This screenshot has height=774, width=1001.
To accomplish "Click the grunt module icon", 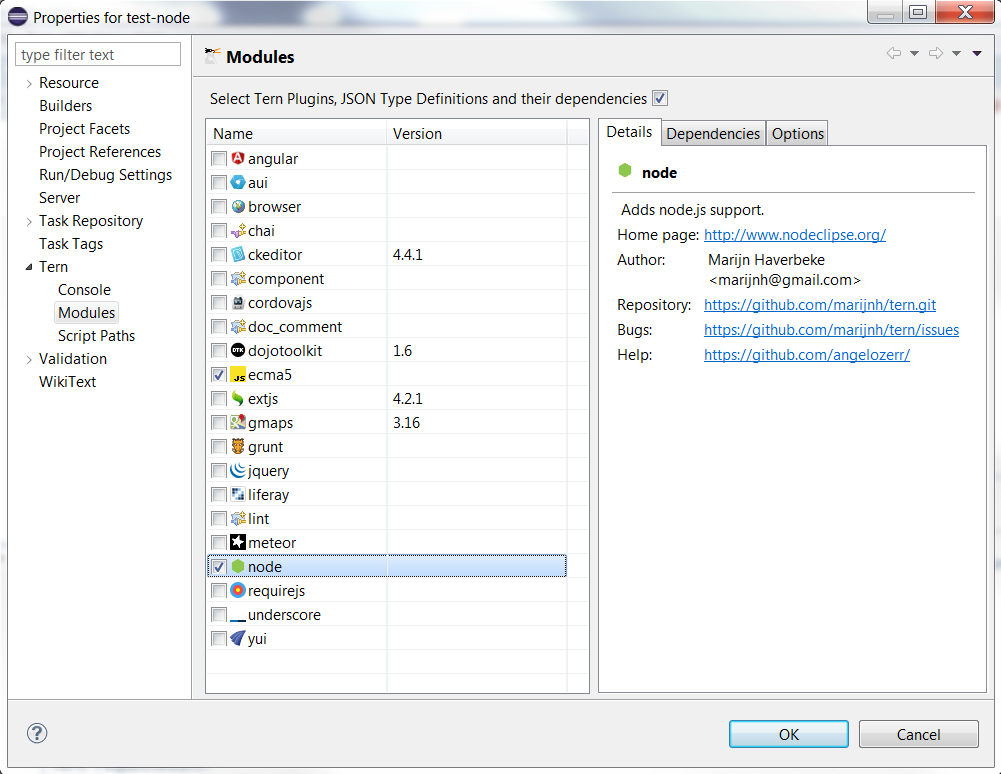I will coord(237,446).
